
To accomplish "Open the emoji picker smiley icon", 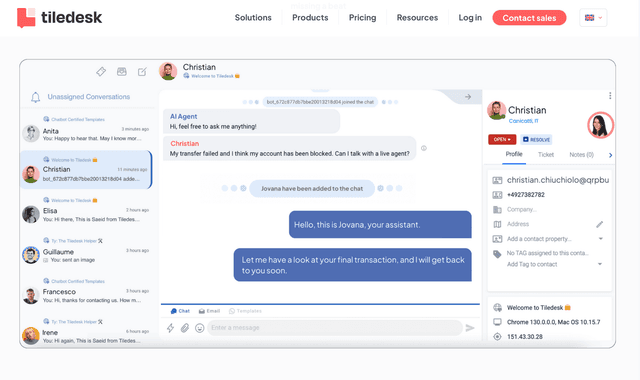I will pyautogui.click(x=200, y=328).
